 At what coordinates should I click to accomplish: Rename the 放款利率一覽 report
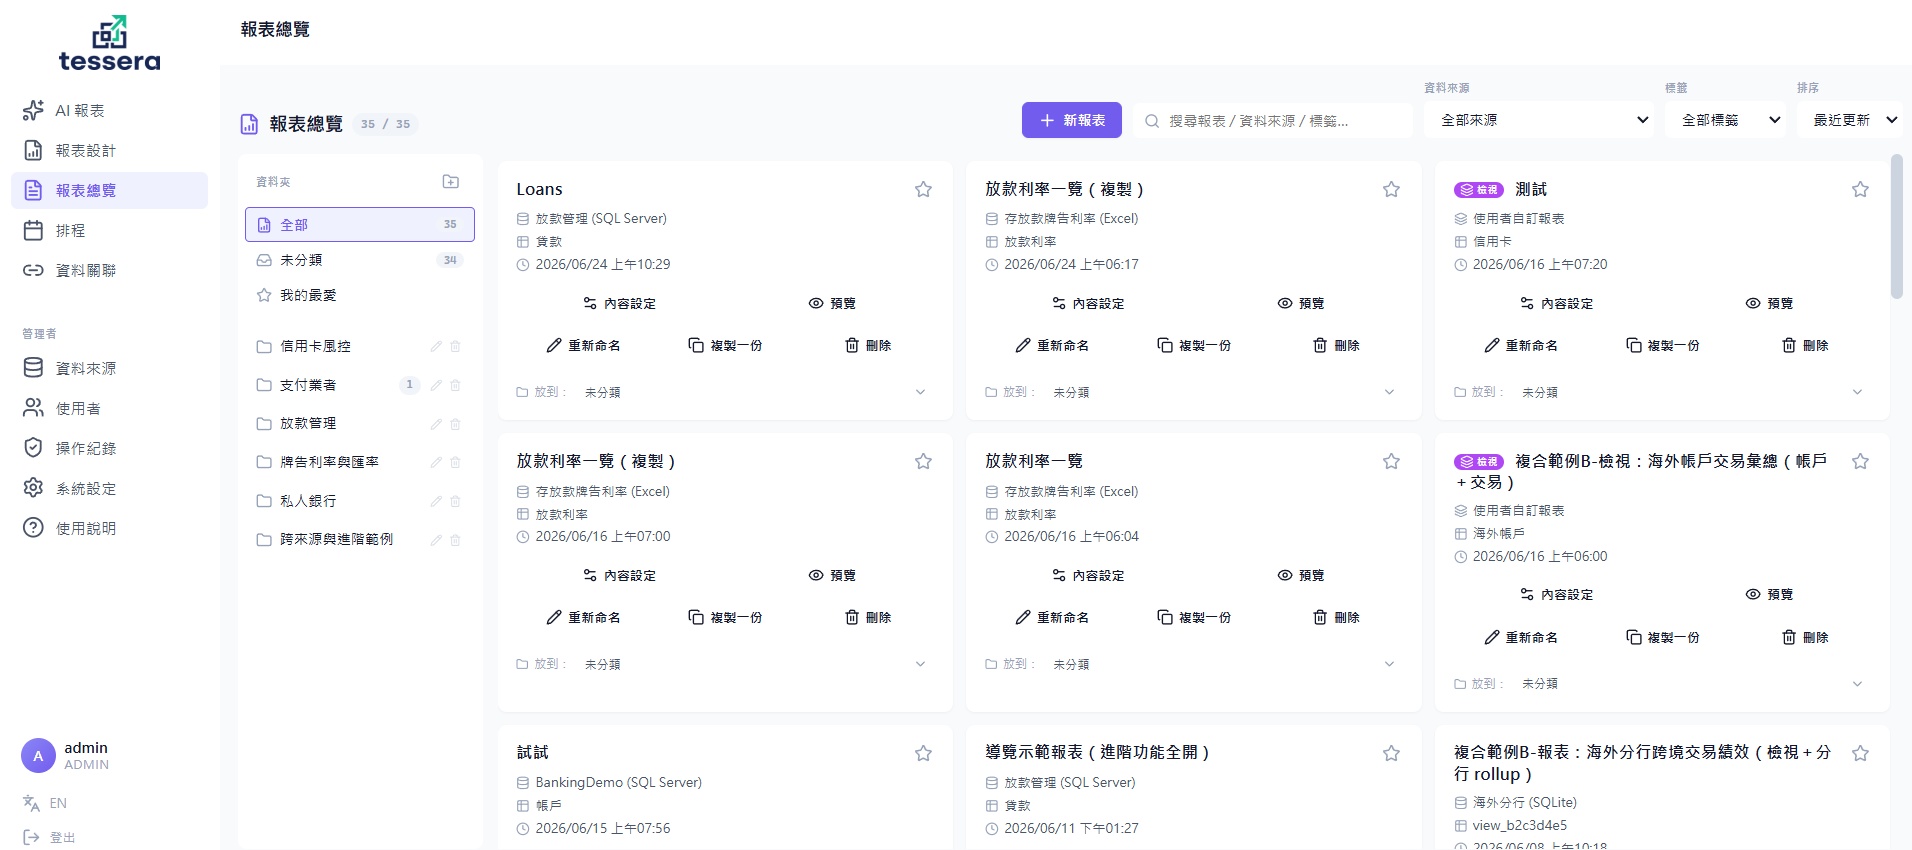1052,617
